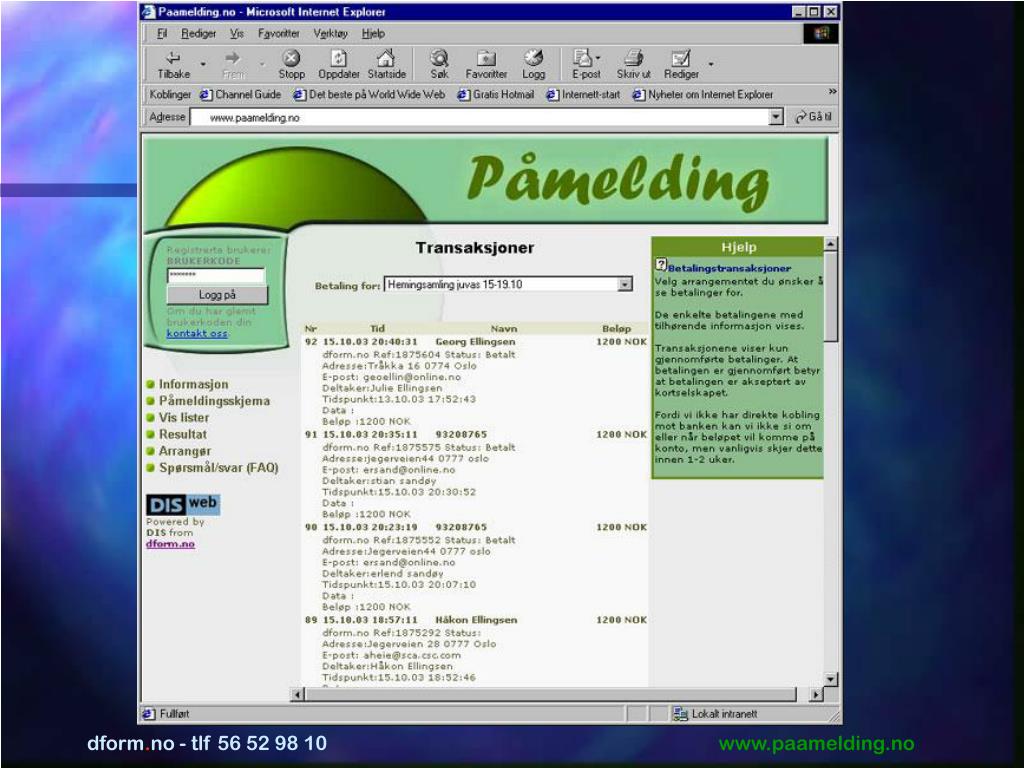Click the Lokalt intranett zone icon
Viewport: 1024px width, 768px height.
(681, 714)
